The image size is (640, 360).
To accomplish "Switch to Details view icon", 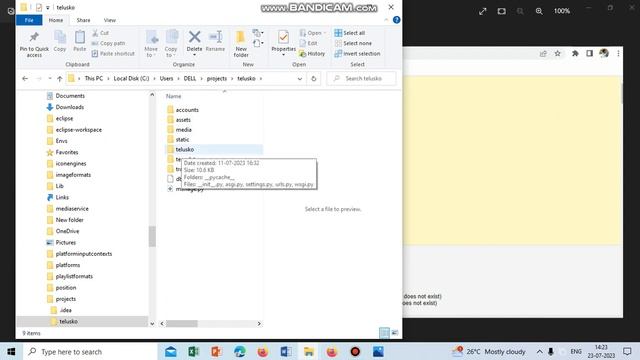I will 384,333.
